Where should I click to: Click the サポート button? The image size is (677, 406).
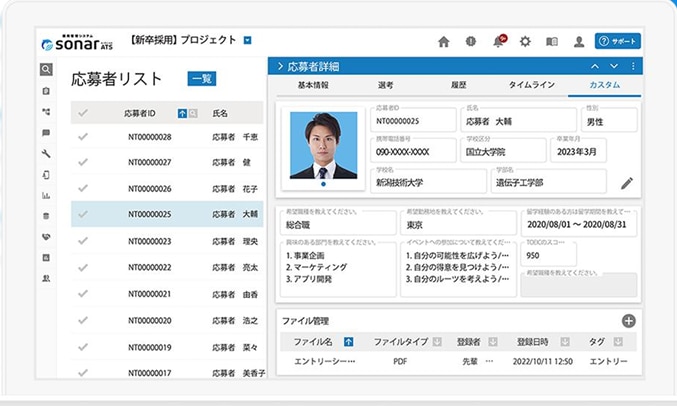617,41
